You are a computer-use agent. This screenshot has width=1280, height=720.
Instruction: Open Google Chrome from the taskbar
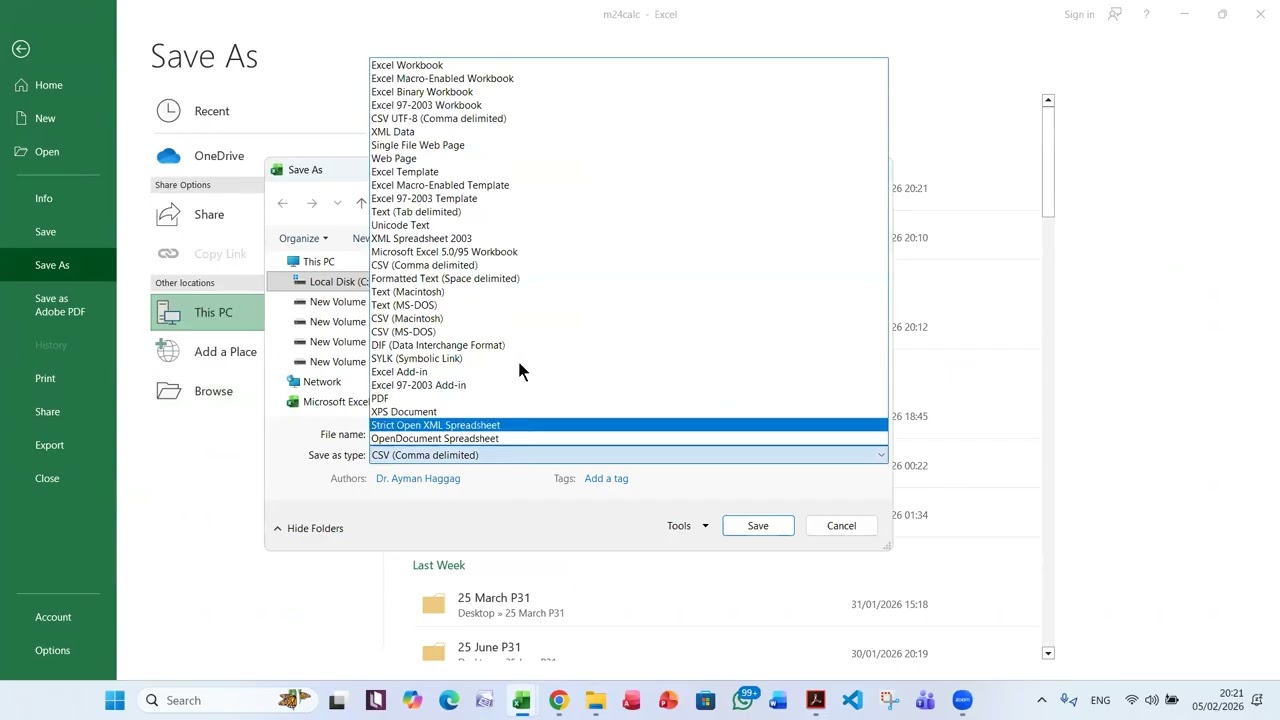[558, 700]
